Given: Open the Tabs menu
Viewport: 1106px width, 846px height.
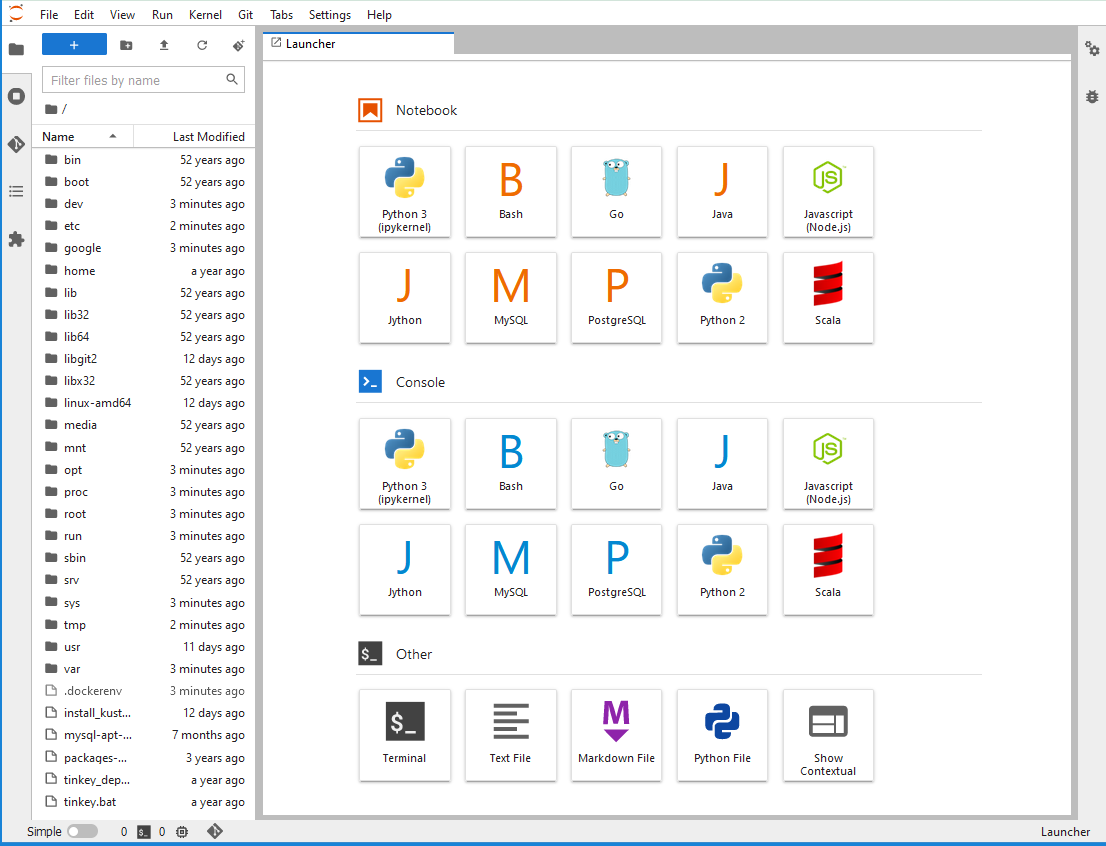Looking at the screenshot, I should tap(281, 15).
